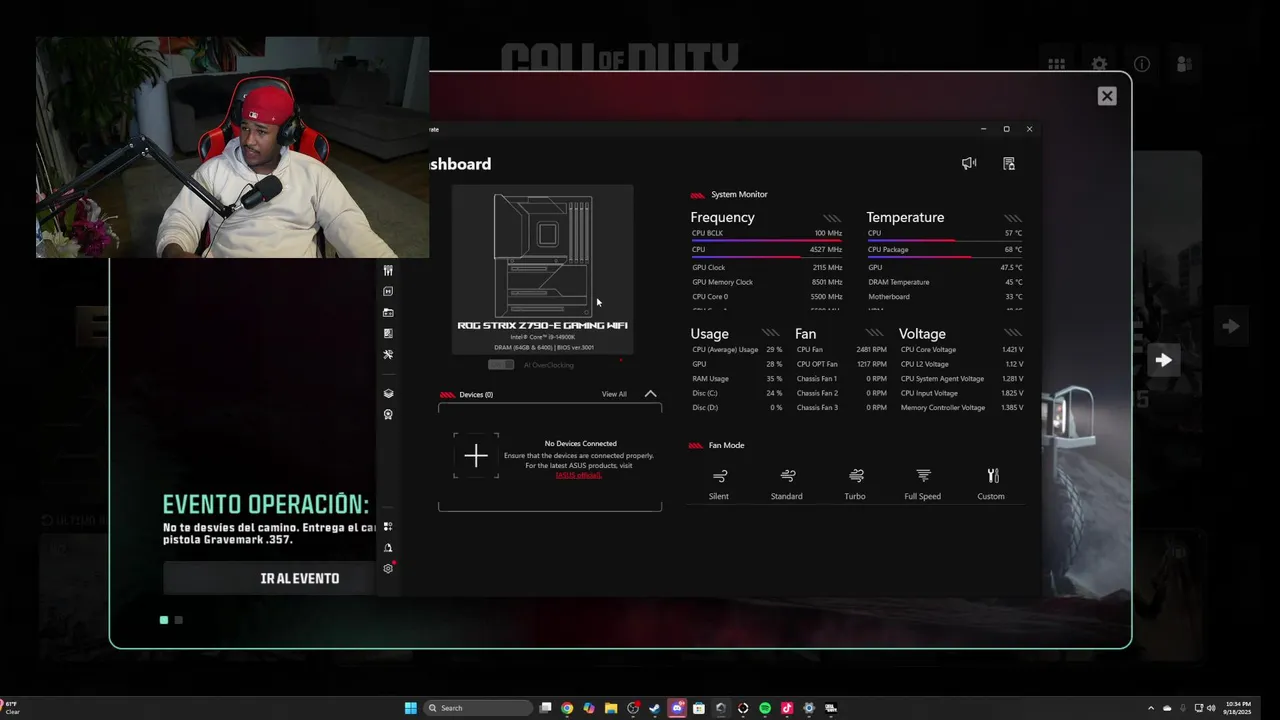Click the CPU OPT Fan row
The width and height of the screenshot is (1280, 720).
[841, 364]
